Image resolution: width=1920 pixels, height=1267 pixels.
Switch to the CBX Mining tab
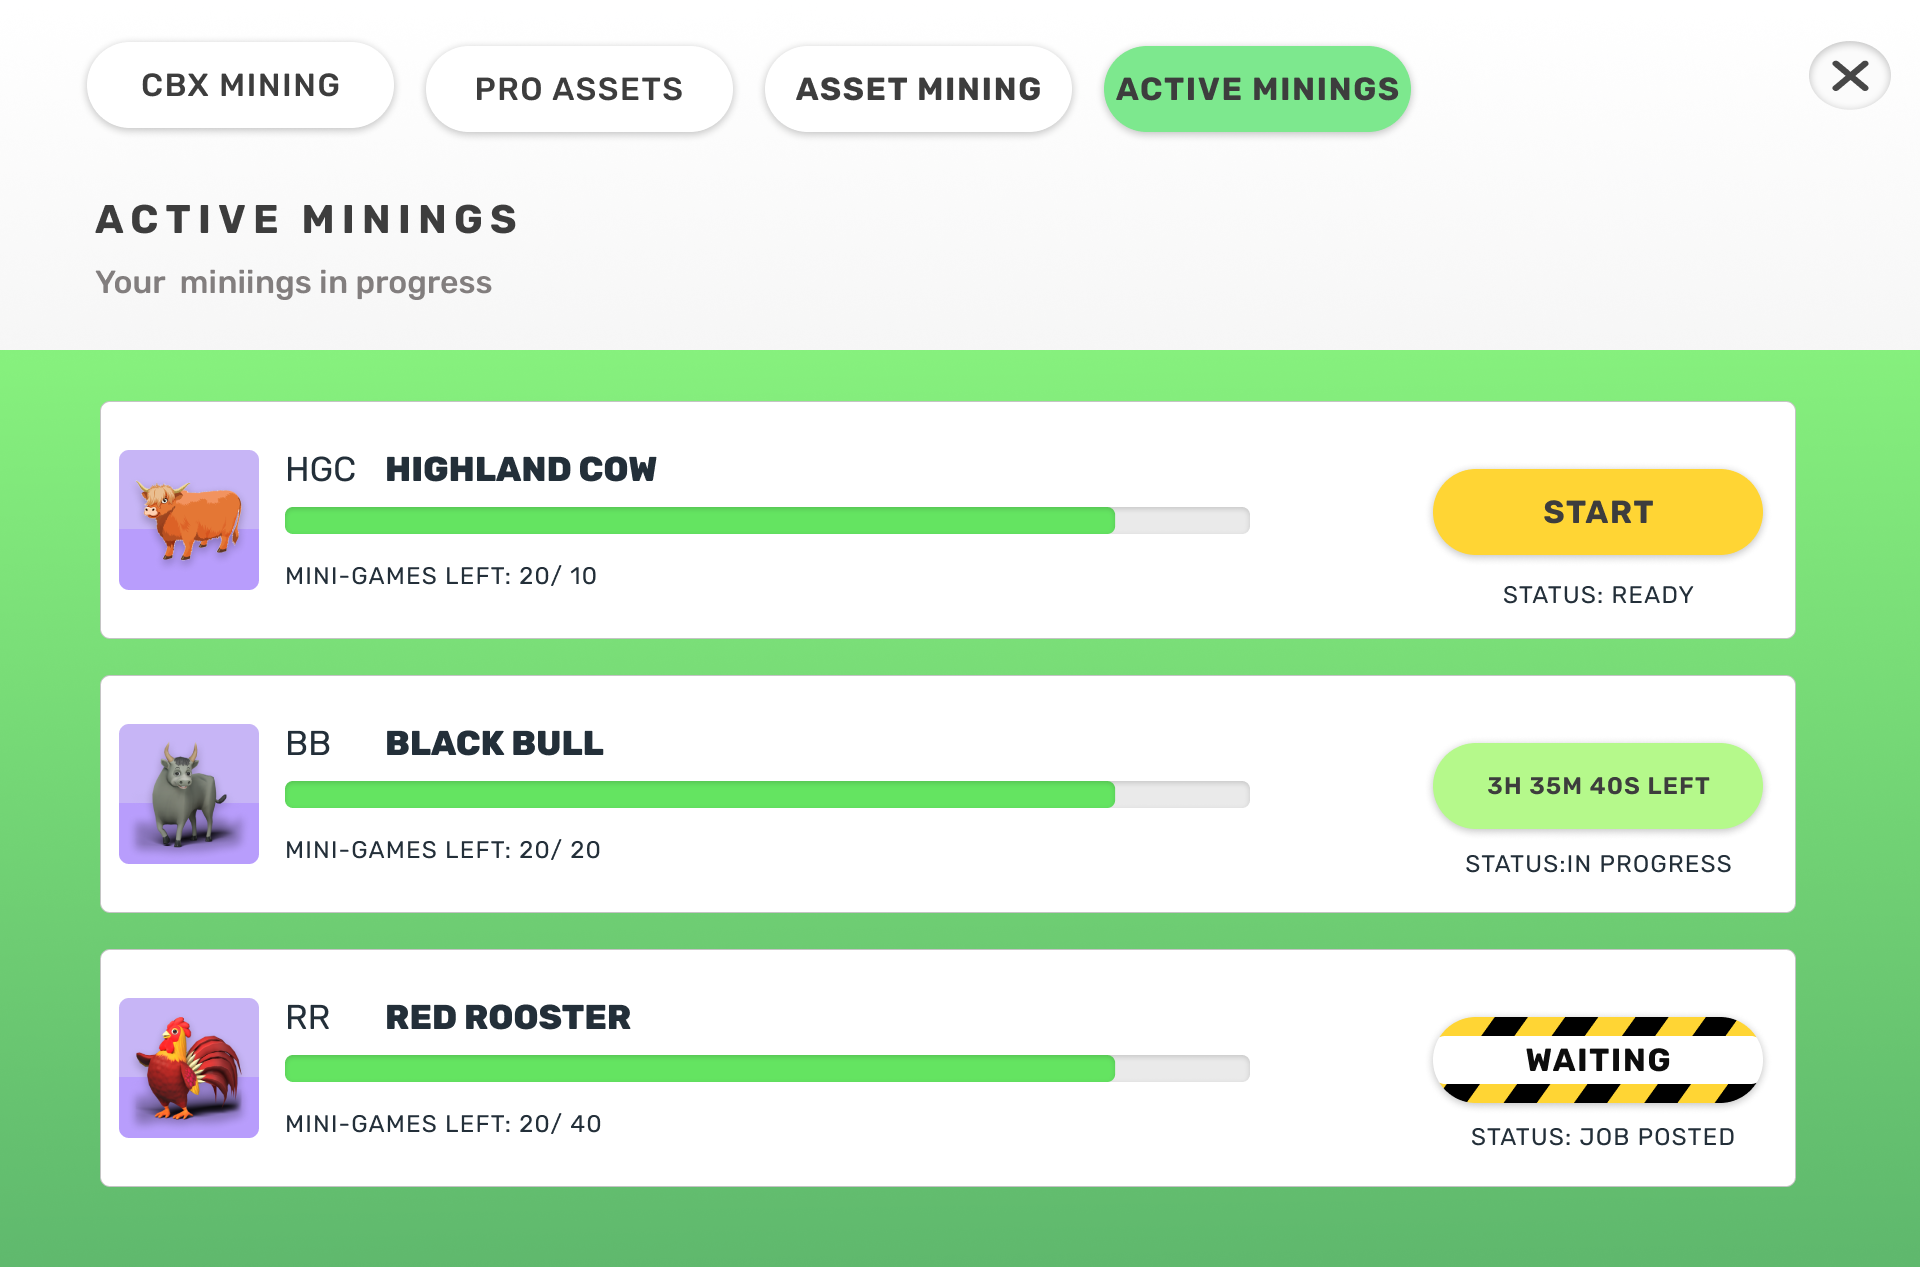[x=240, y=85]
